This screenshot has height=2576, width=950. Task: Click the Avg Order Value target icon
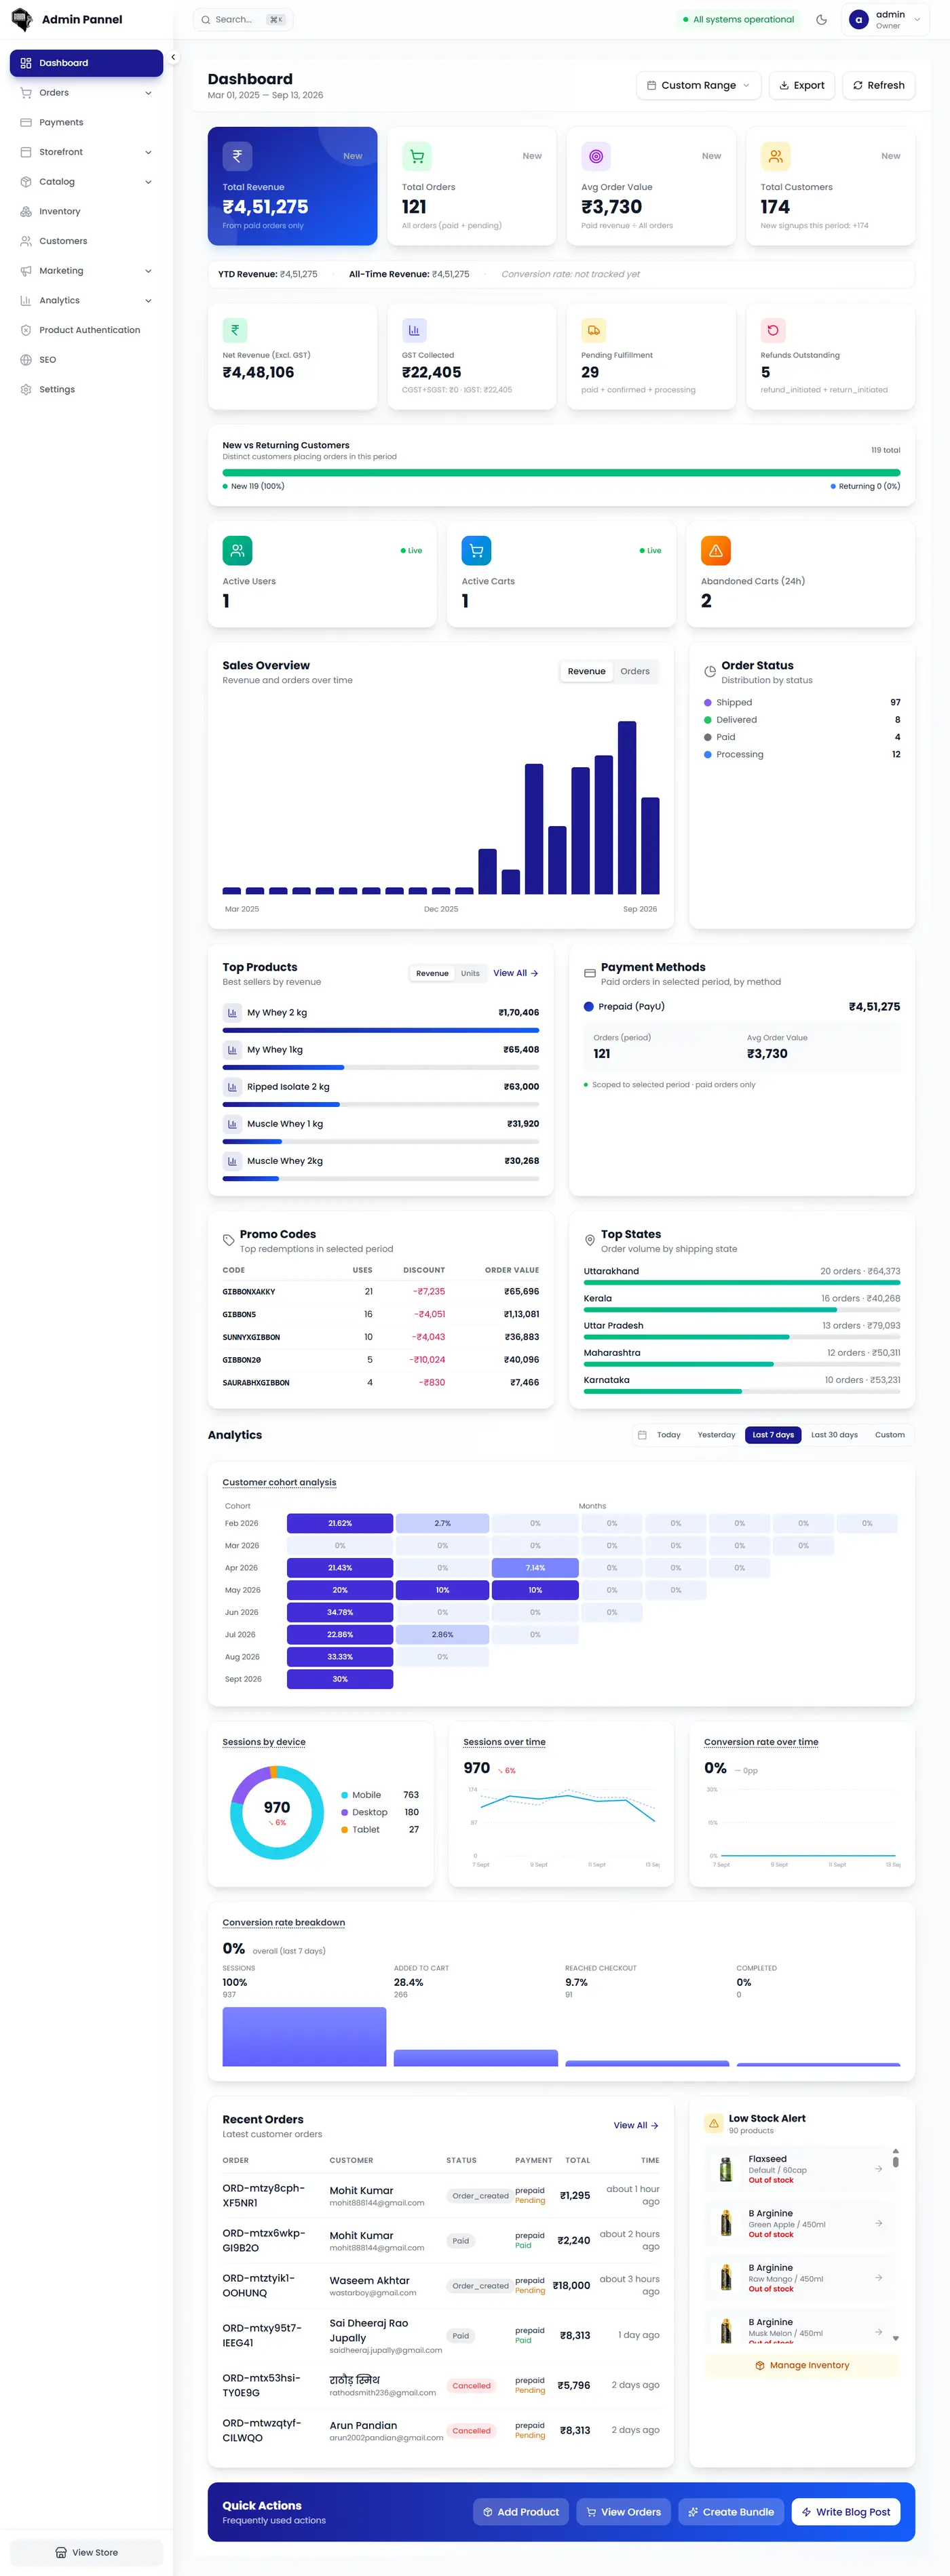tap(596, 156)
